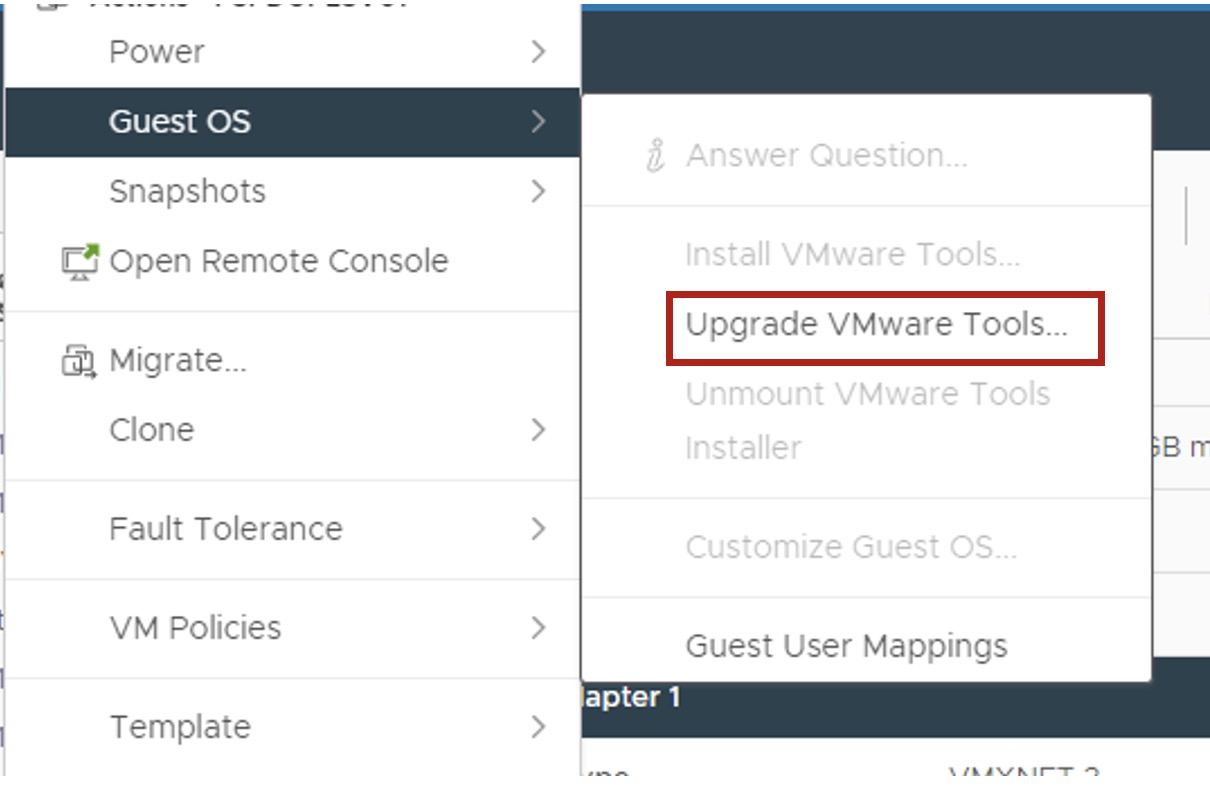Expand the Power submenu arrow
The image size is (1210, 800).
tap(539, 52)
